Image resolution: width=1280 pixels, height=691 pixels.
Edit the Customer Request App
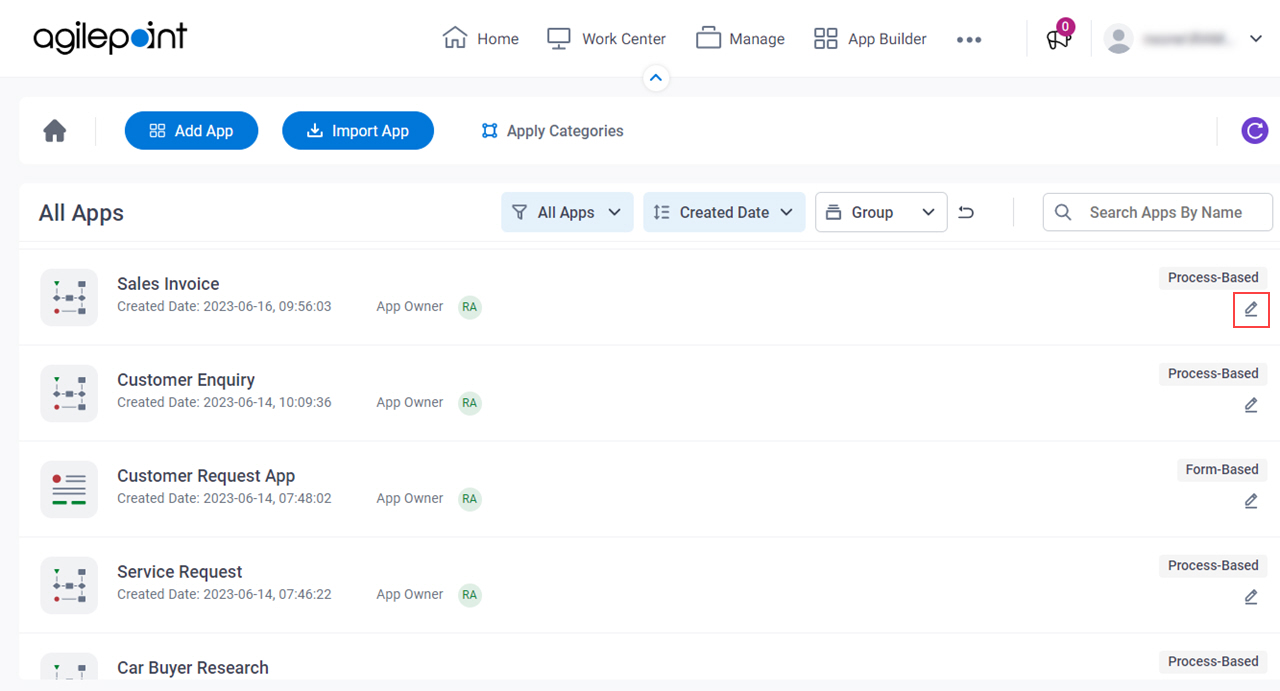click(1251, 501)
